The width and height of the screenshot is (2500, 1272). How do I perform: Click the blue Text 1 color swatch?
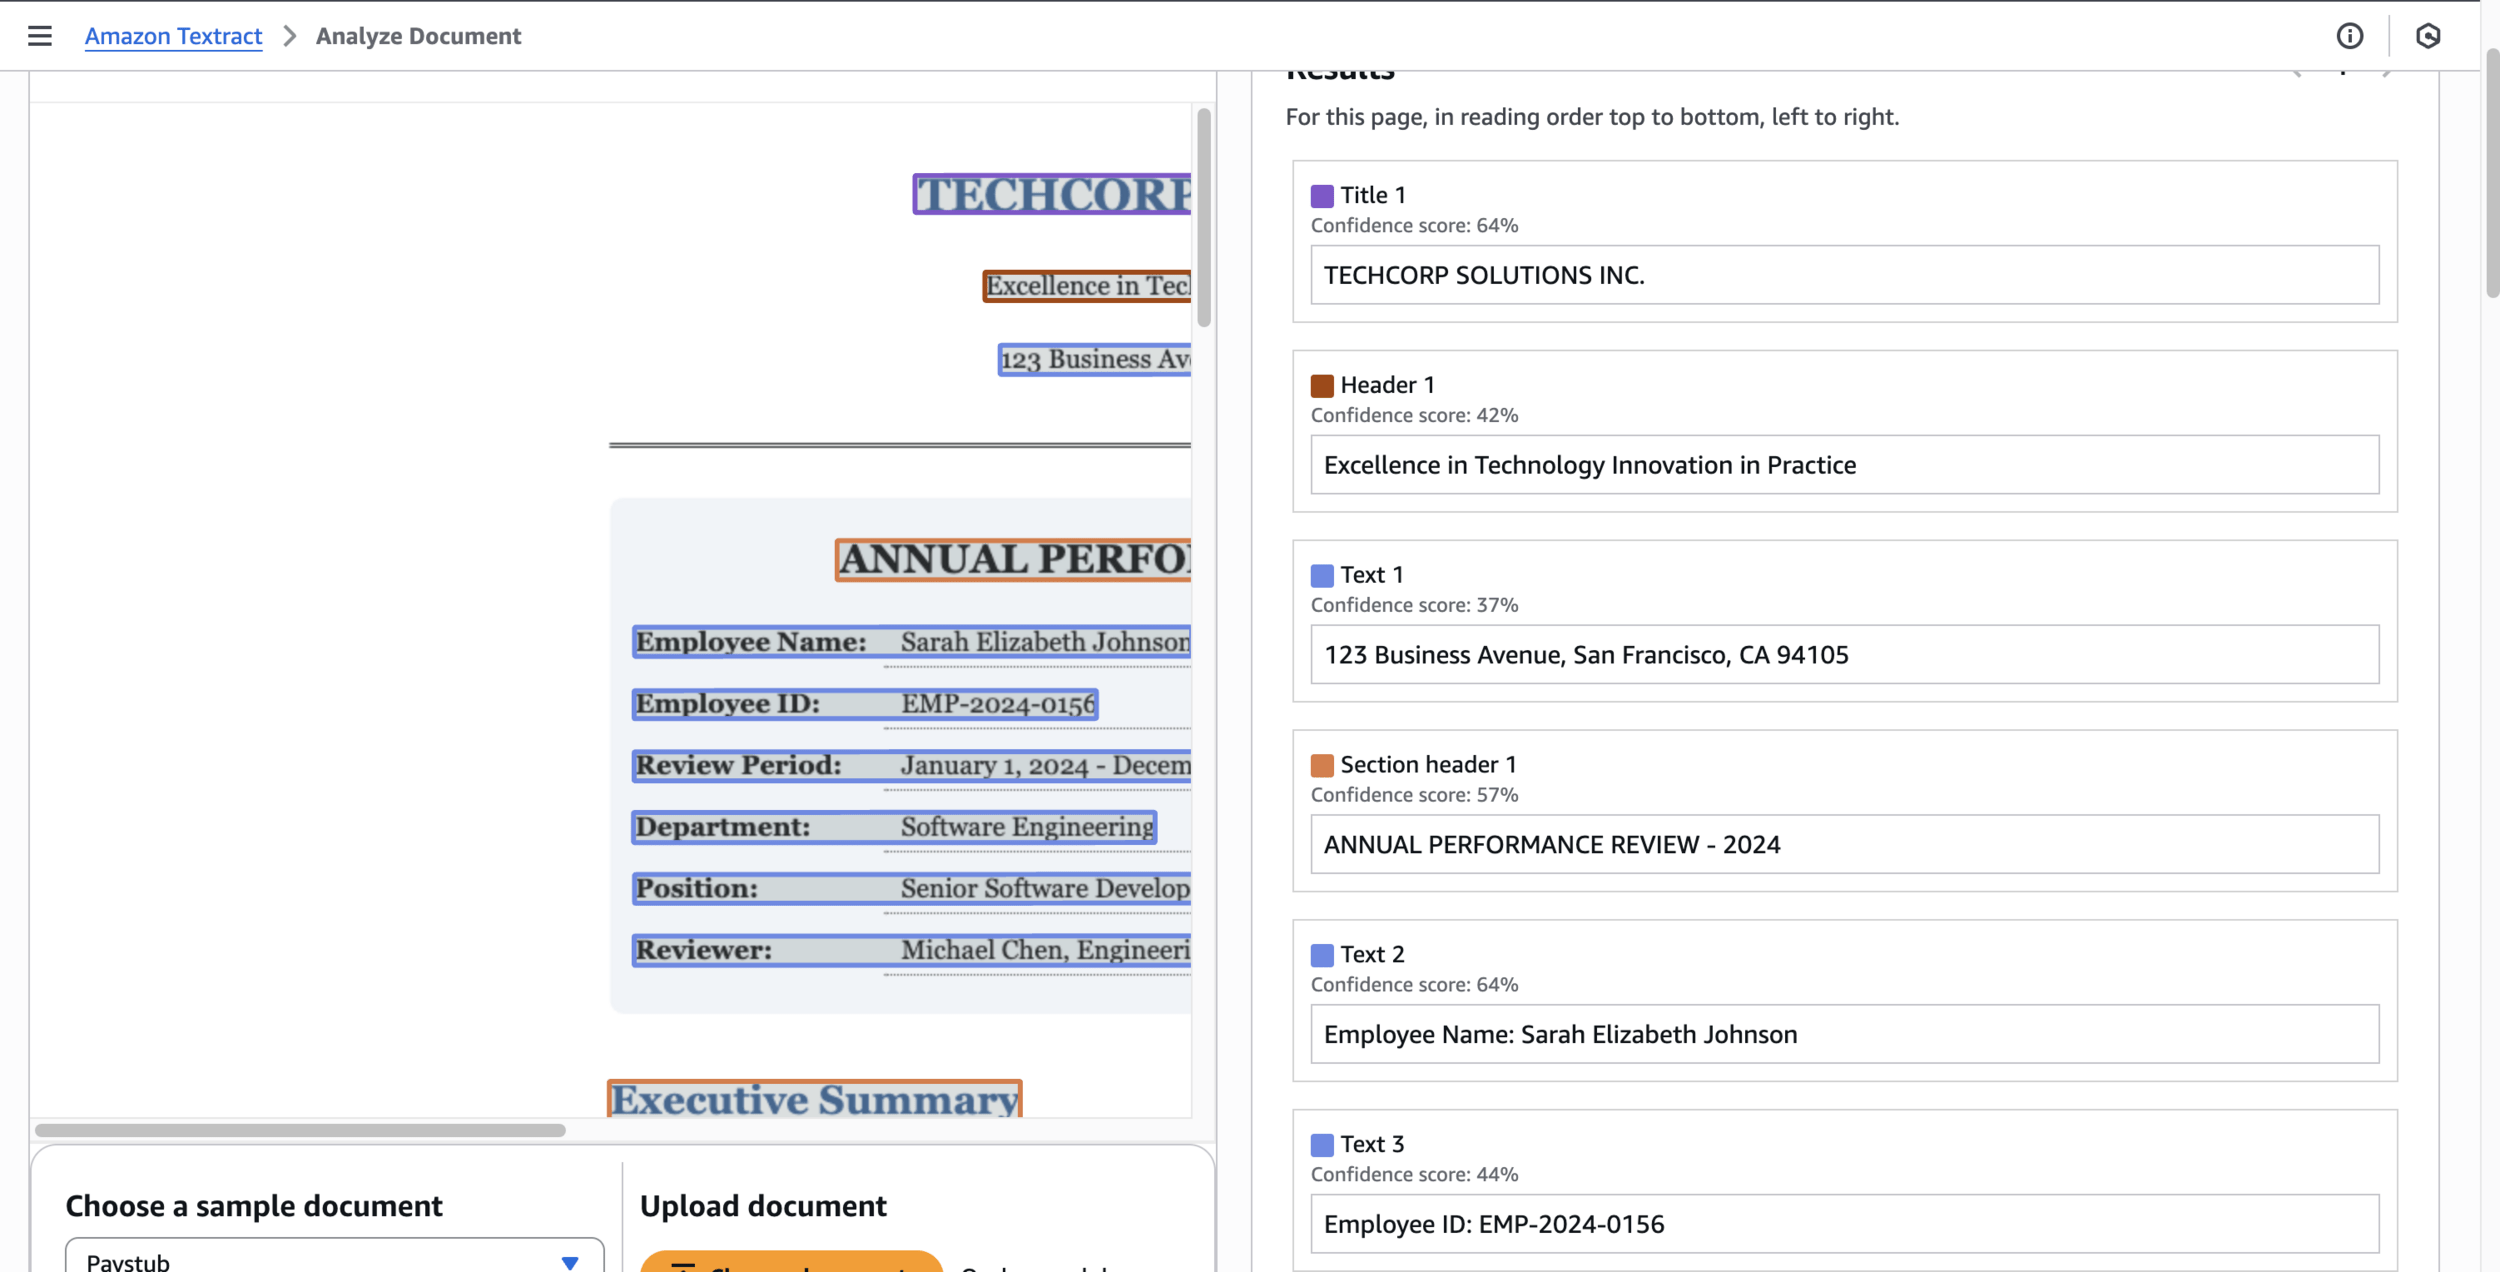[x=1321, y=576]
